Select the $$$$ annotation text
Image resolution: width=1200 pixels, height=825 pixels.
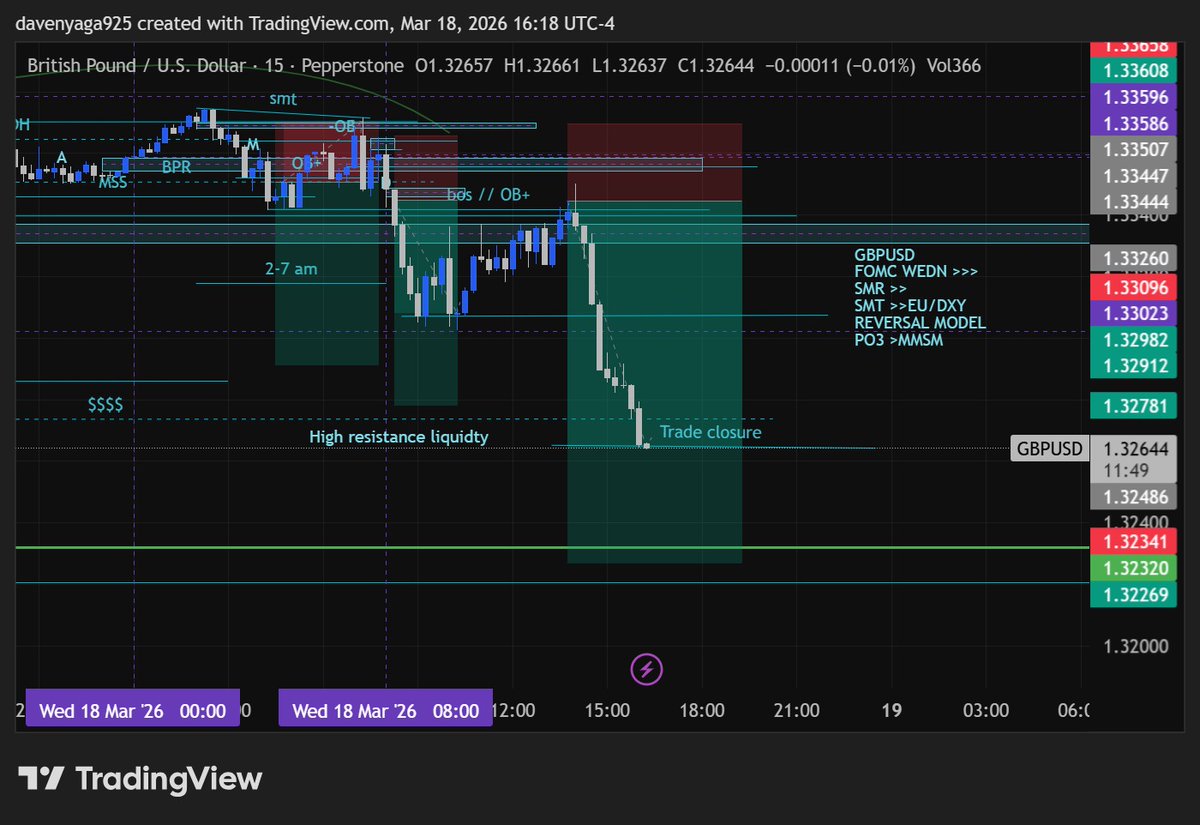106,405
